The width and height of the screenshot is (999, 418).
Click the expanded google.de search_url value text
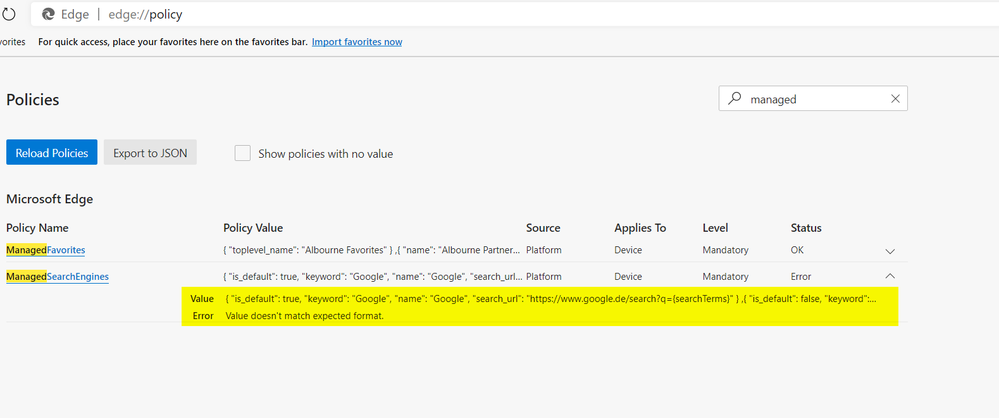click(x=552, y=299)
